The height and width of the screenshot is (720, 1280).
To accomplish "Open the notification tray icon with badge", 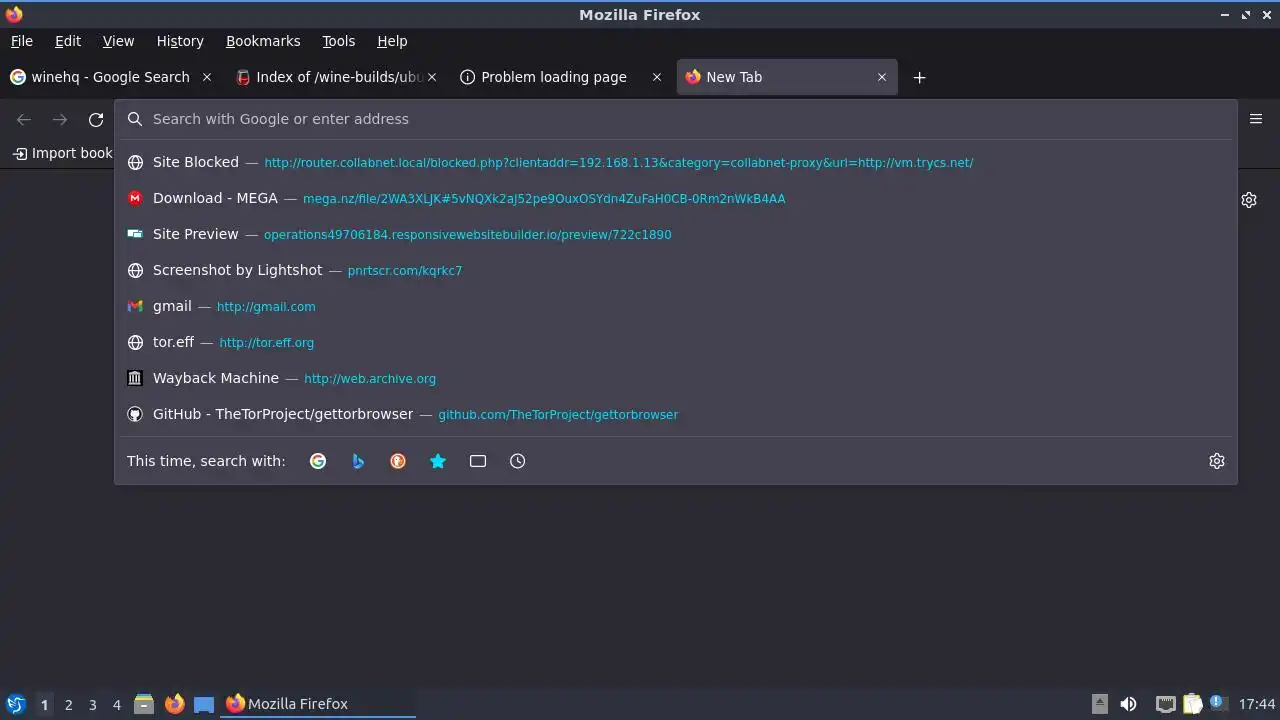I will pos(1218,703).
